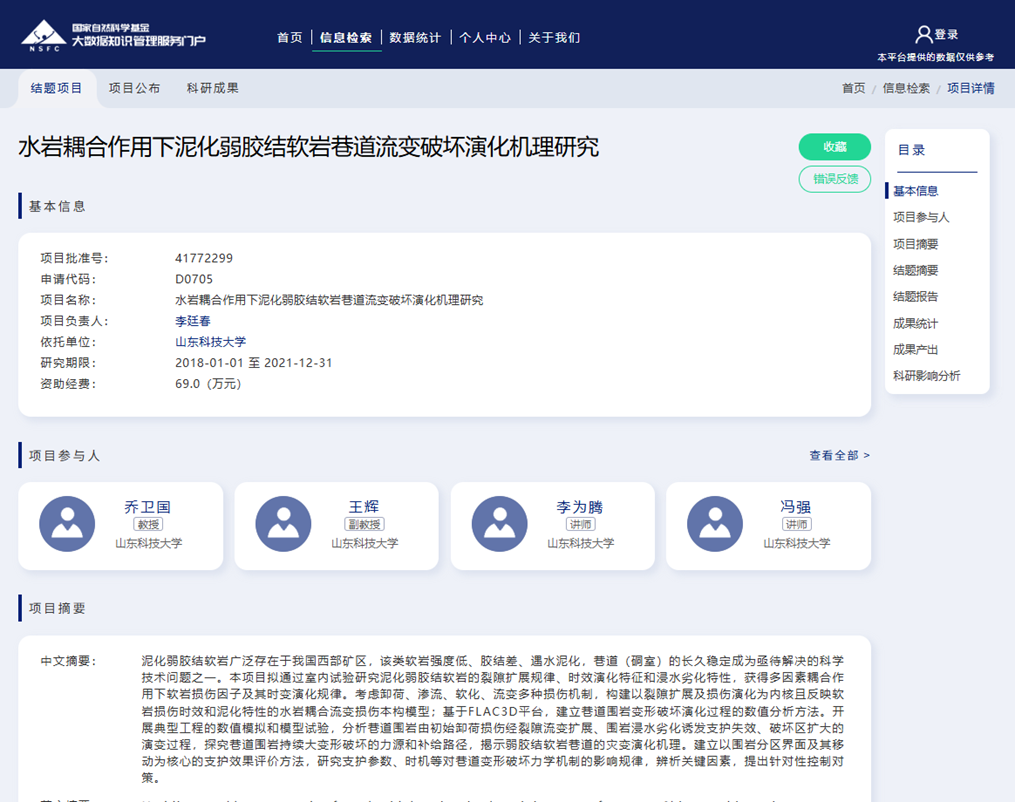Image resolution: width=1015 pixels, height=802 pixels.
Task: Click the login user icon
Action: 924,35
